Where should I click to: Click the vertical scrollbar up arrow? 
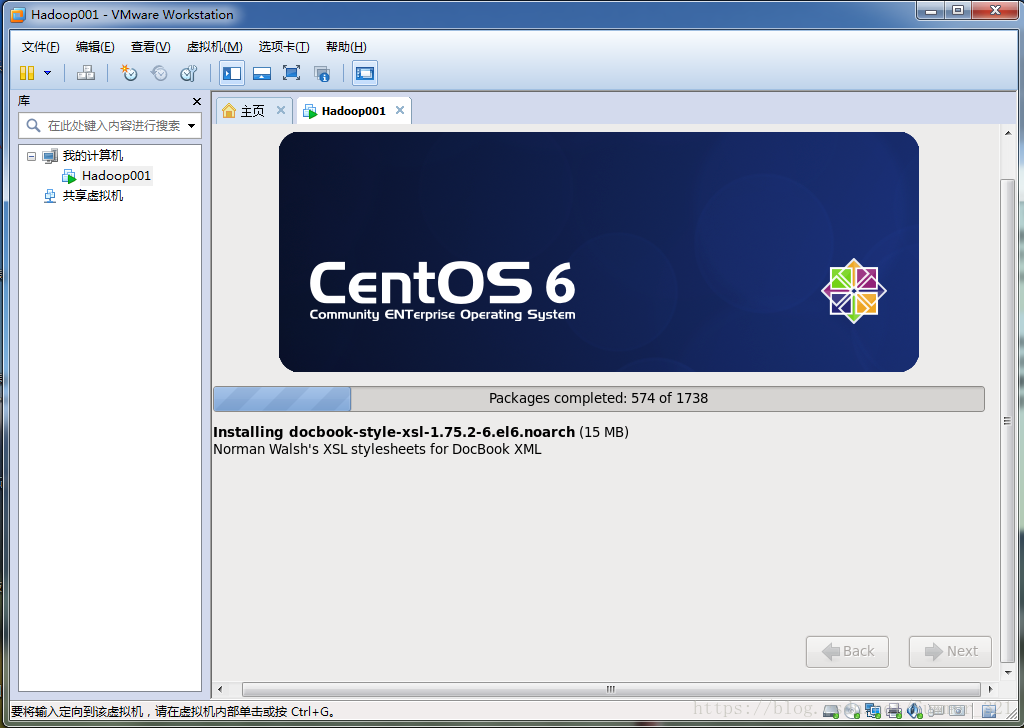1008,133
